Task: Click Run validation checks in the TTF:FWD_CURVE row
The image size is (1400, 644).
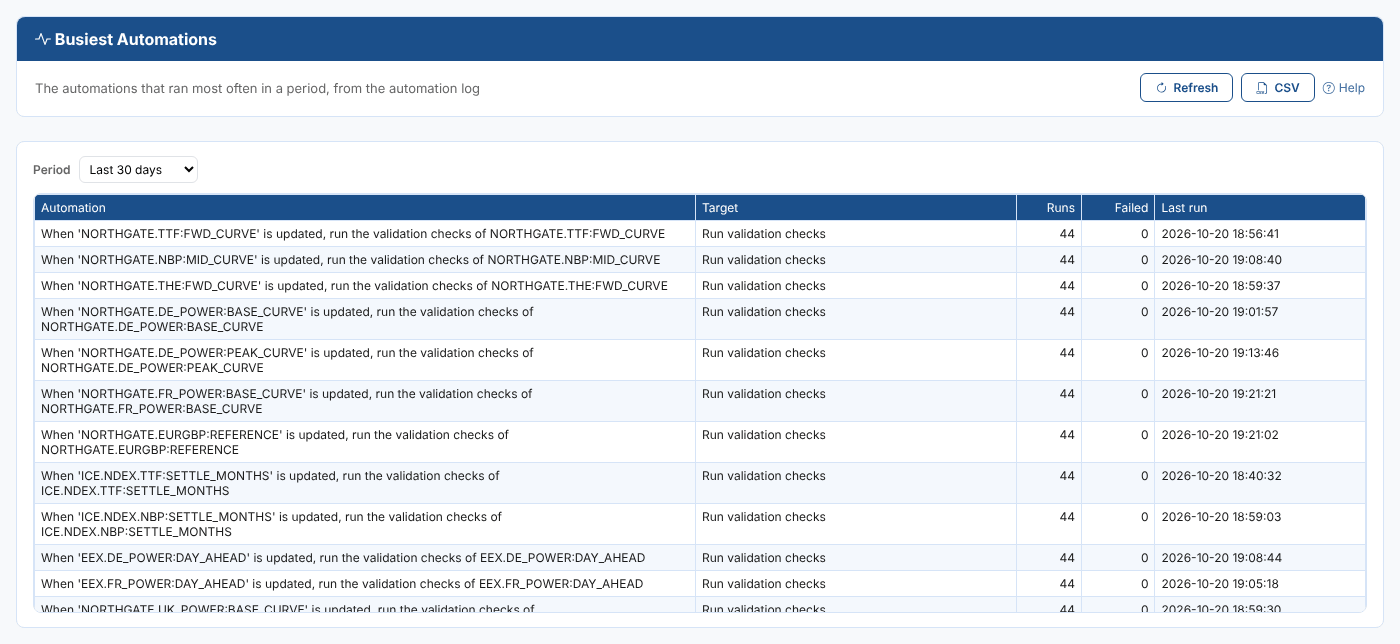Action: pyautogui.click(x=764, y=234)
